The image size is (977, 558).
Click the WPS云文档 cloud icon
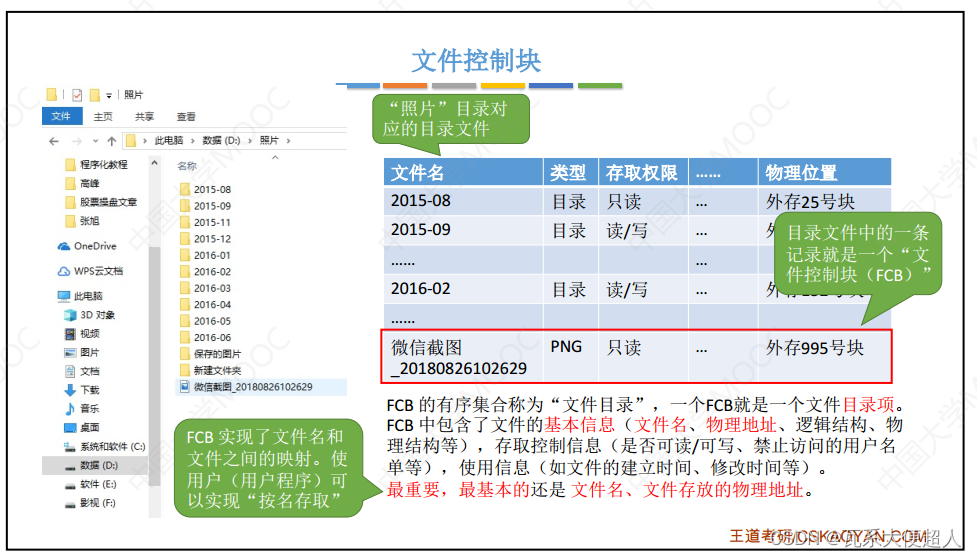tap(64, 271)
